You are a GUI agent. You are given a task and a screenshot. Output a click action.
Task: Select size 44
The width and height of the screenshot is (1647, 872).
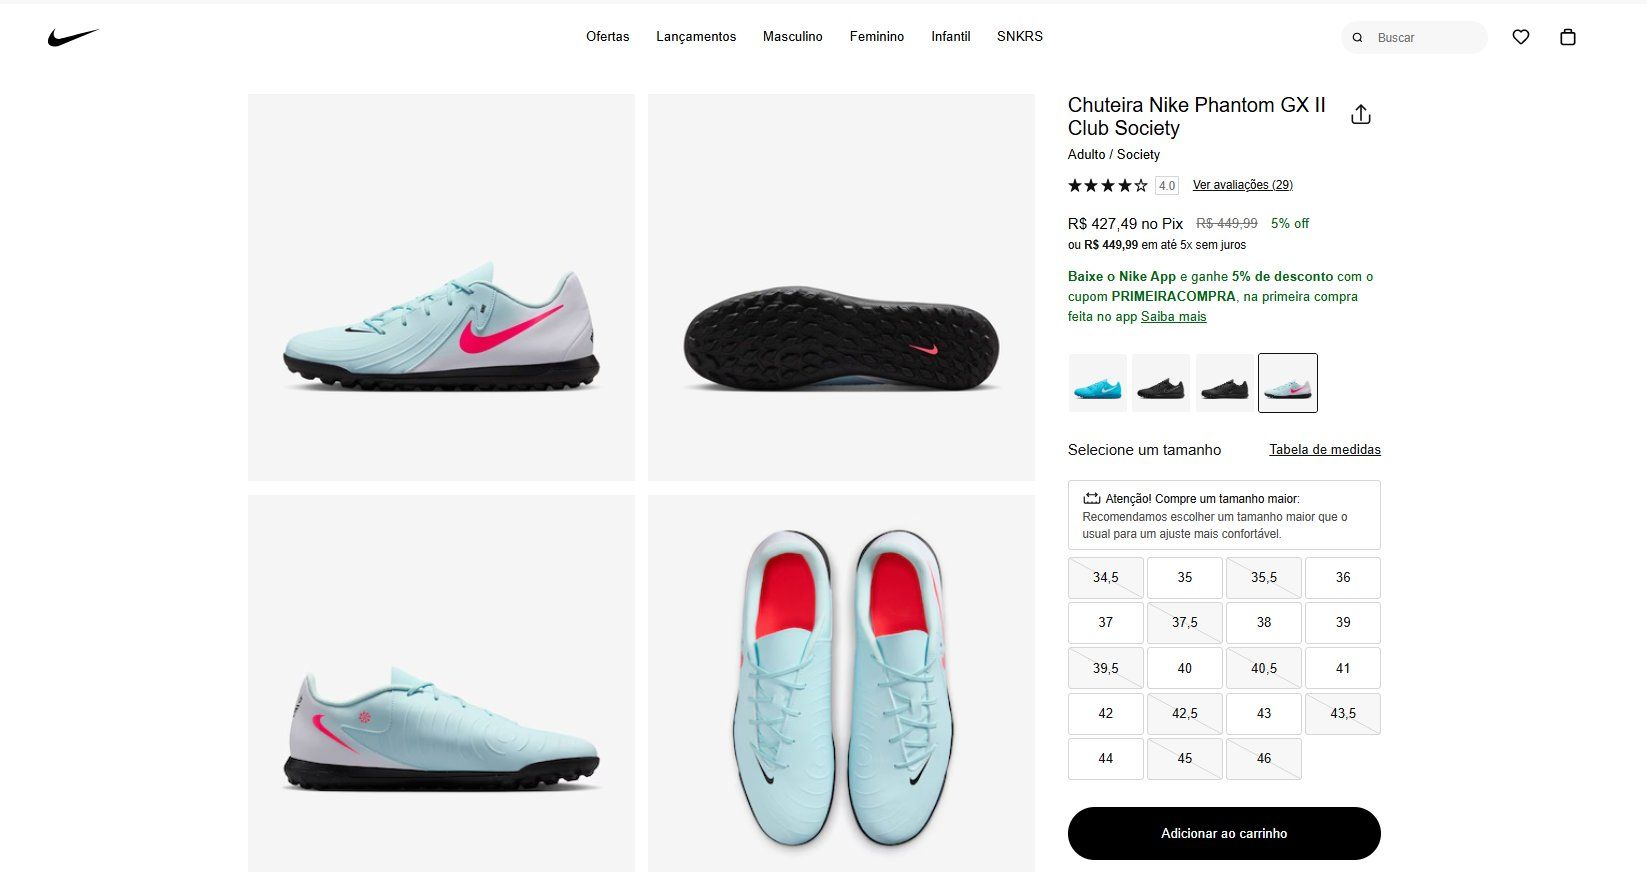click(1105, 758)
